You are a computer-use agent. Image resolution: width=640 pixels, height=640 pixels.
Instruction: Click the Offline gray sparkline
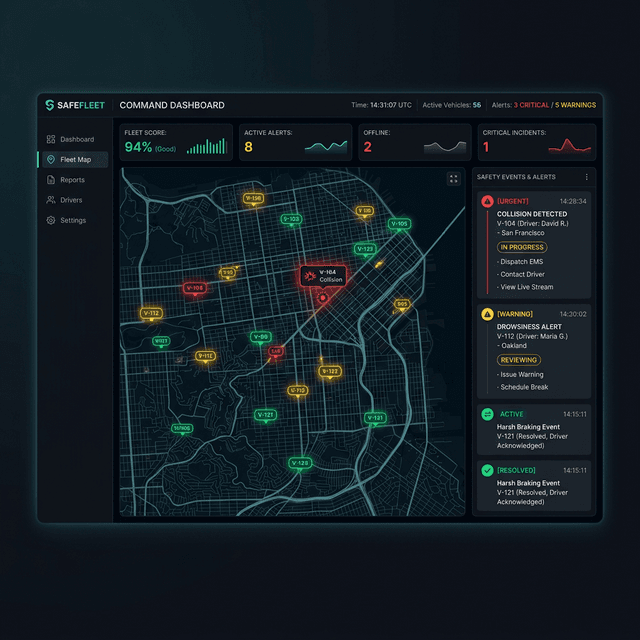pos(445,147)
